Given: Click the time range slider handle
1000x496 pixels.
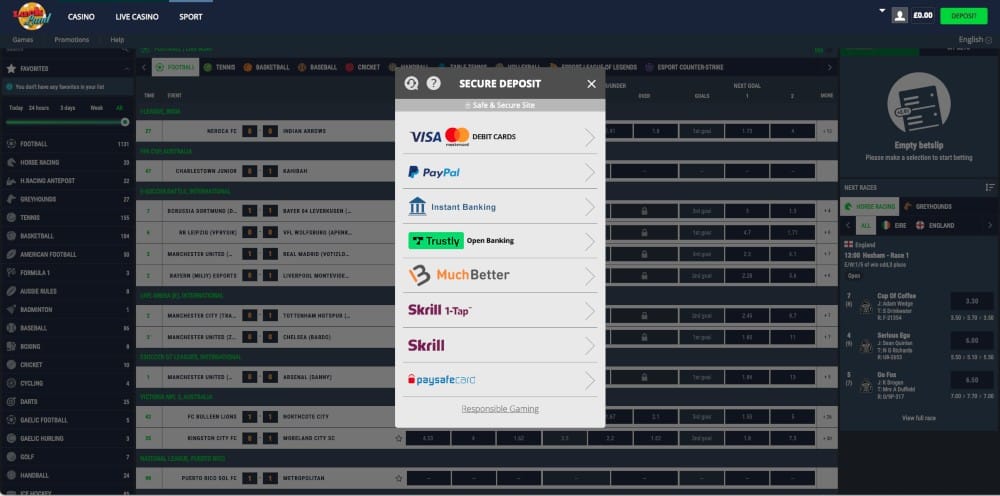Looking at the screenshot, I should tap(125, 122).
